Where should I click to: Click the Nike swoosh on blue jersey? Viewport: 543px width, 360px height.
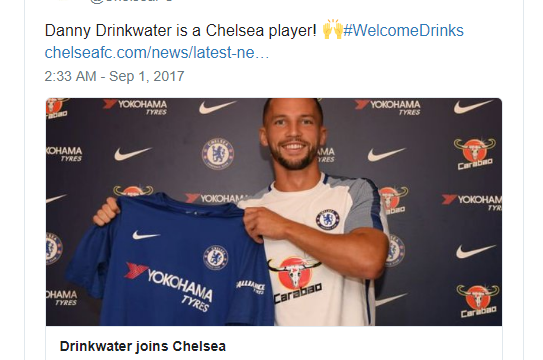click(146, 235)
